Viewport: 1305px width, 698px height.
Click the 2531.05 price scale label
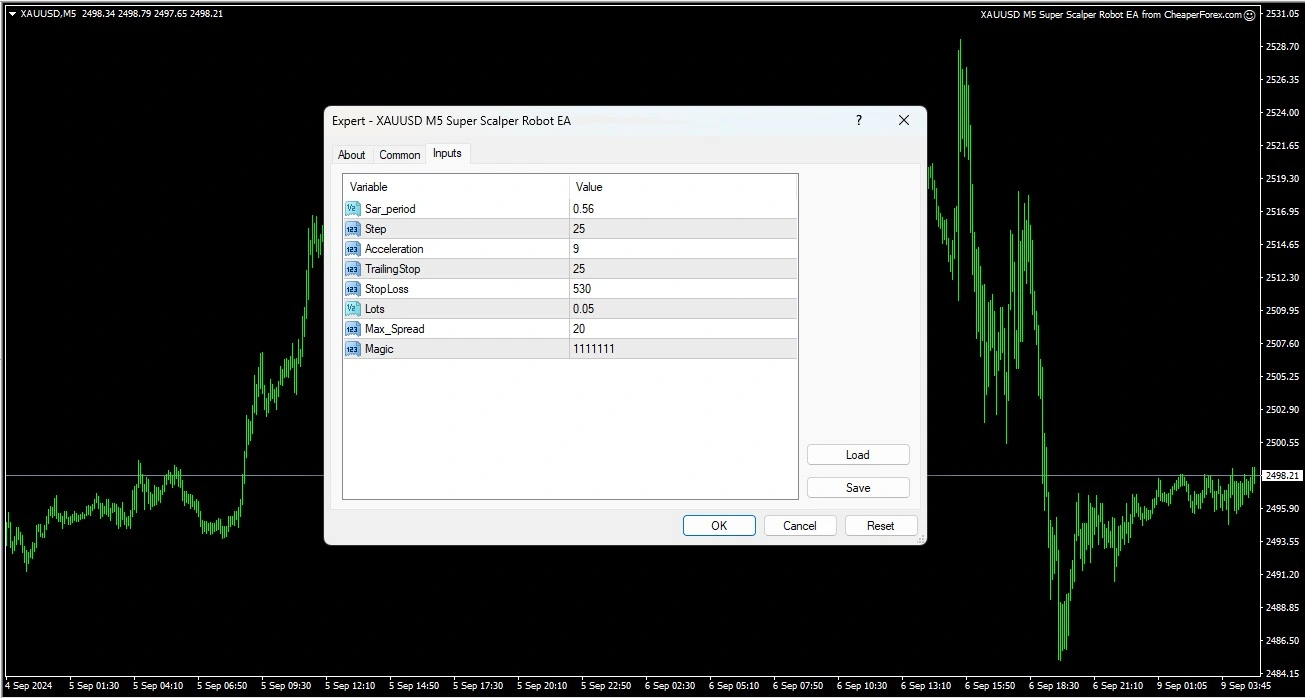click(x=1281, y=14)
